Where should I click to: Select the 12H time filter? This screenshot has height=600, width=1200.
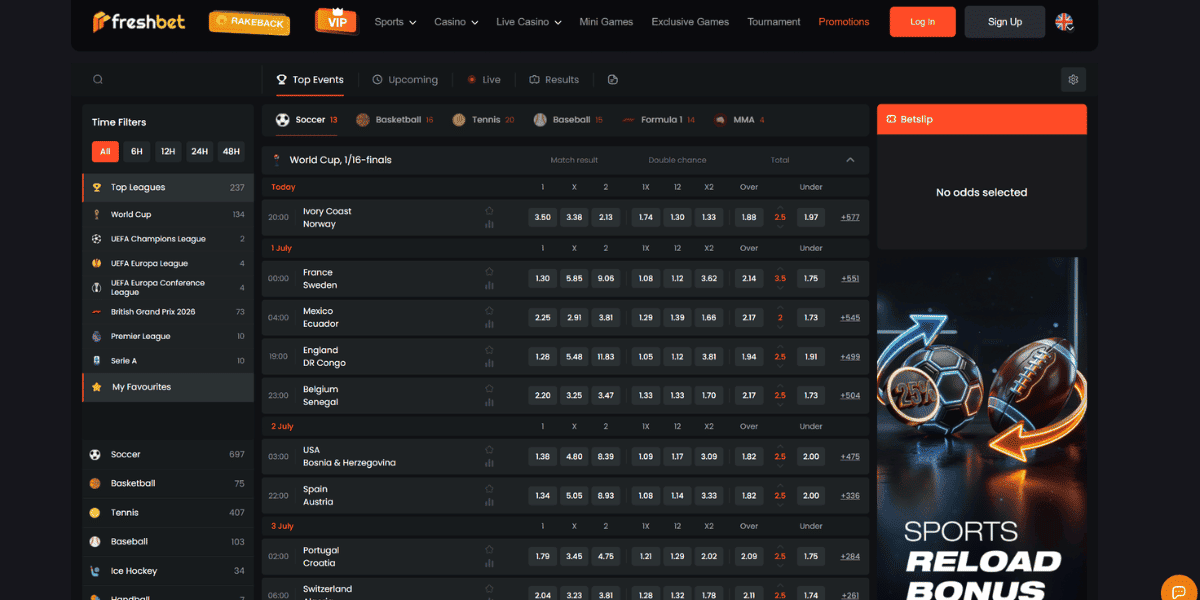(x=168, y=152)
